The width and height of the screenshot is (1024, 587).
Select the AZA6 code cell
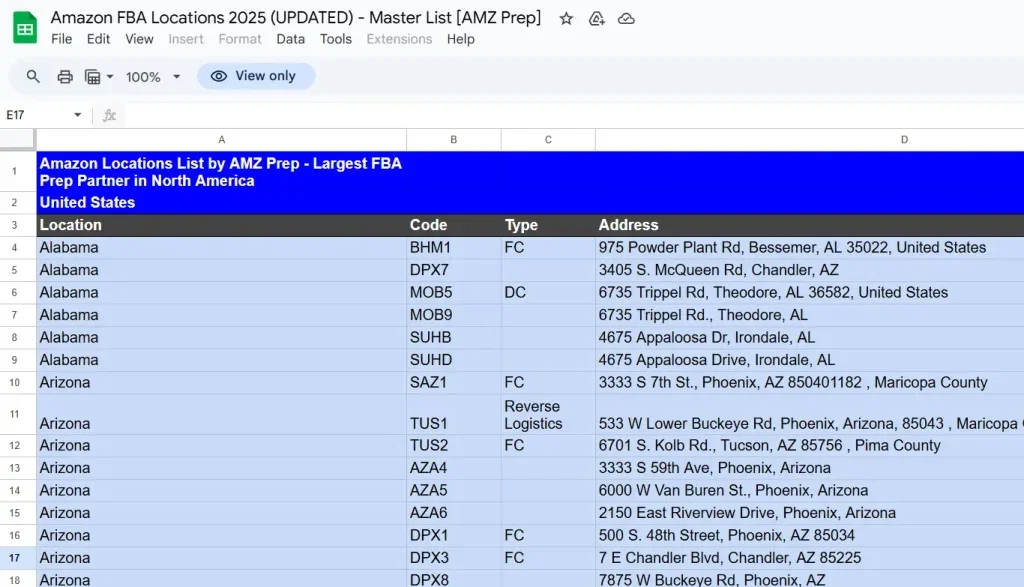point(454,513)
